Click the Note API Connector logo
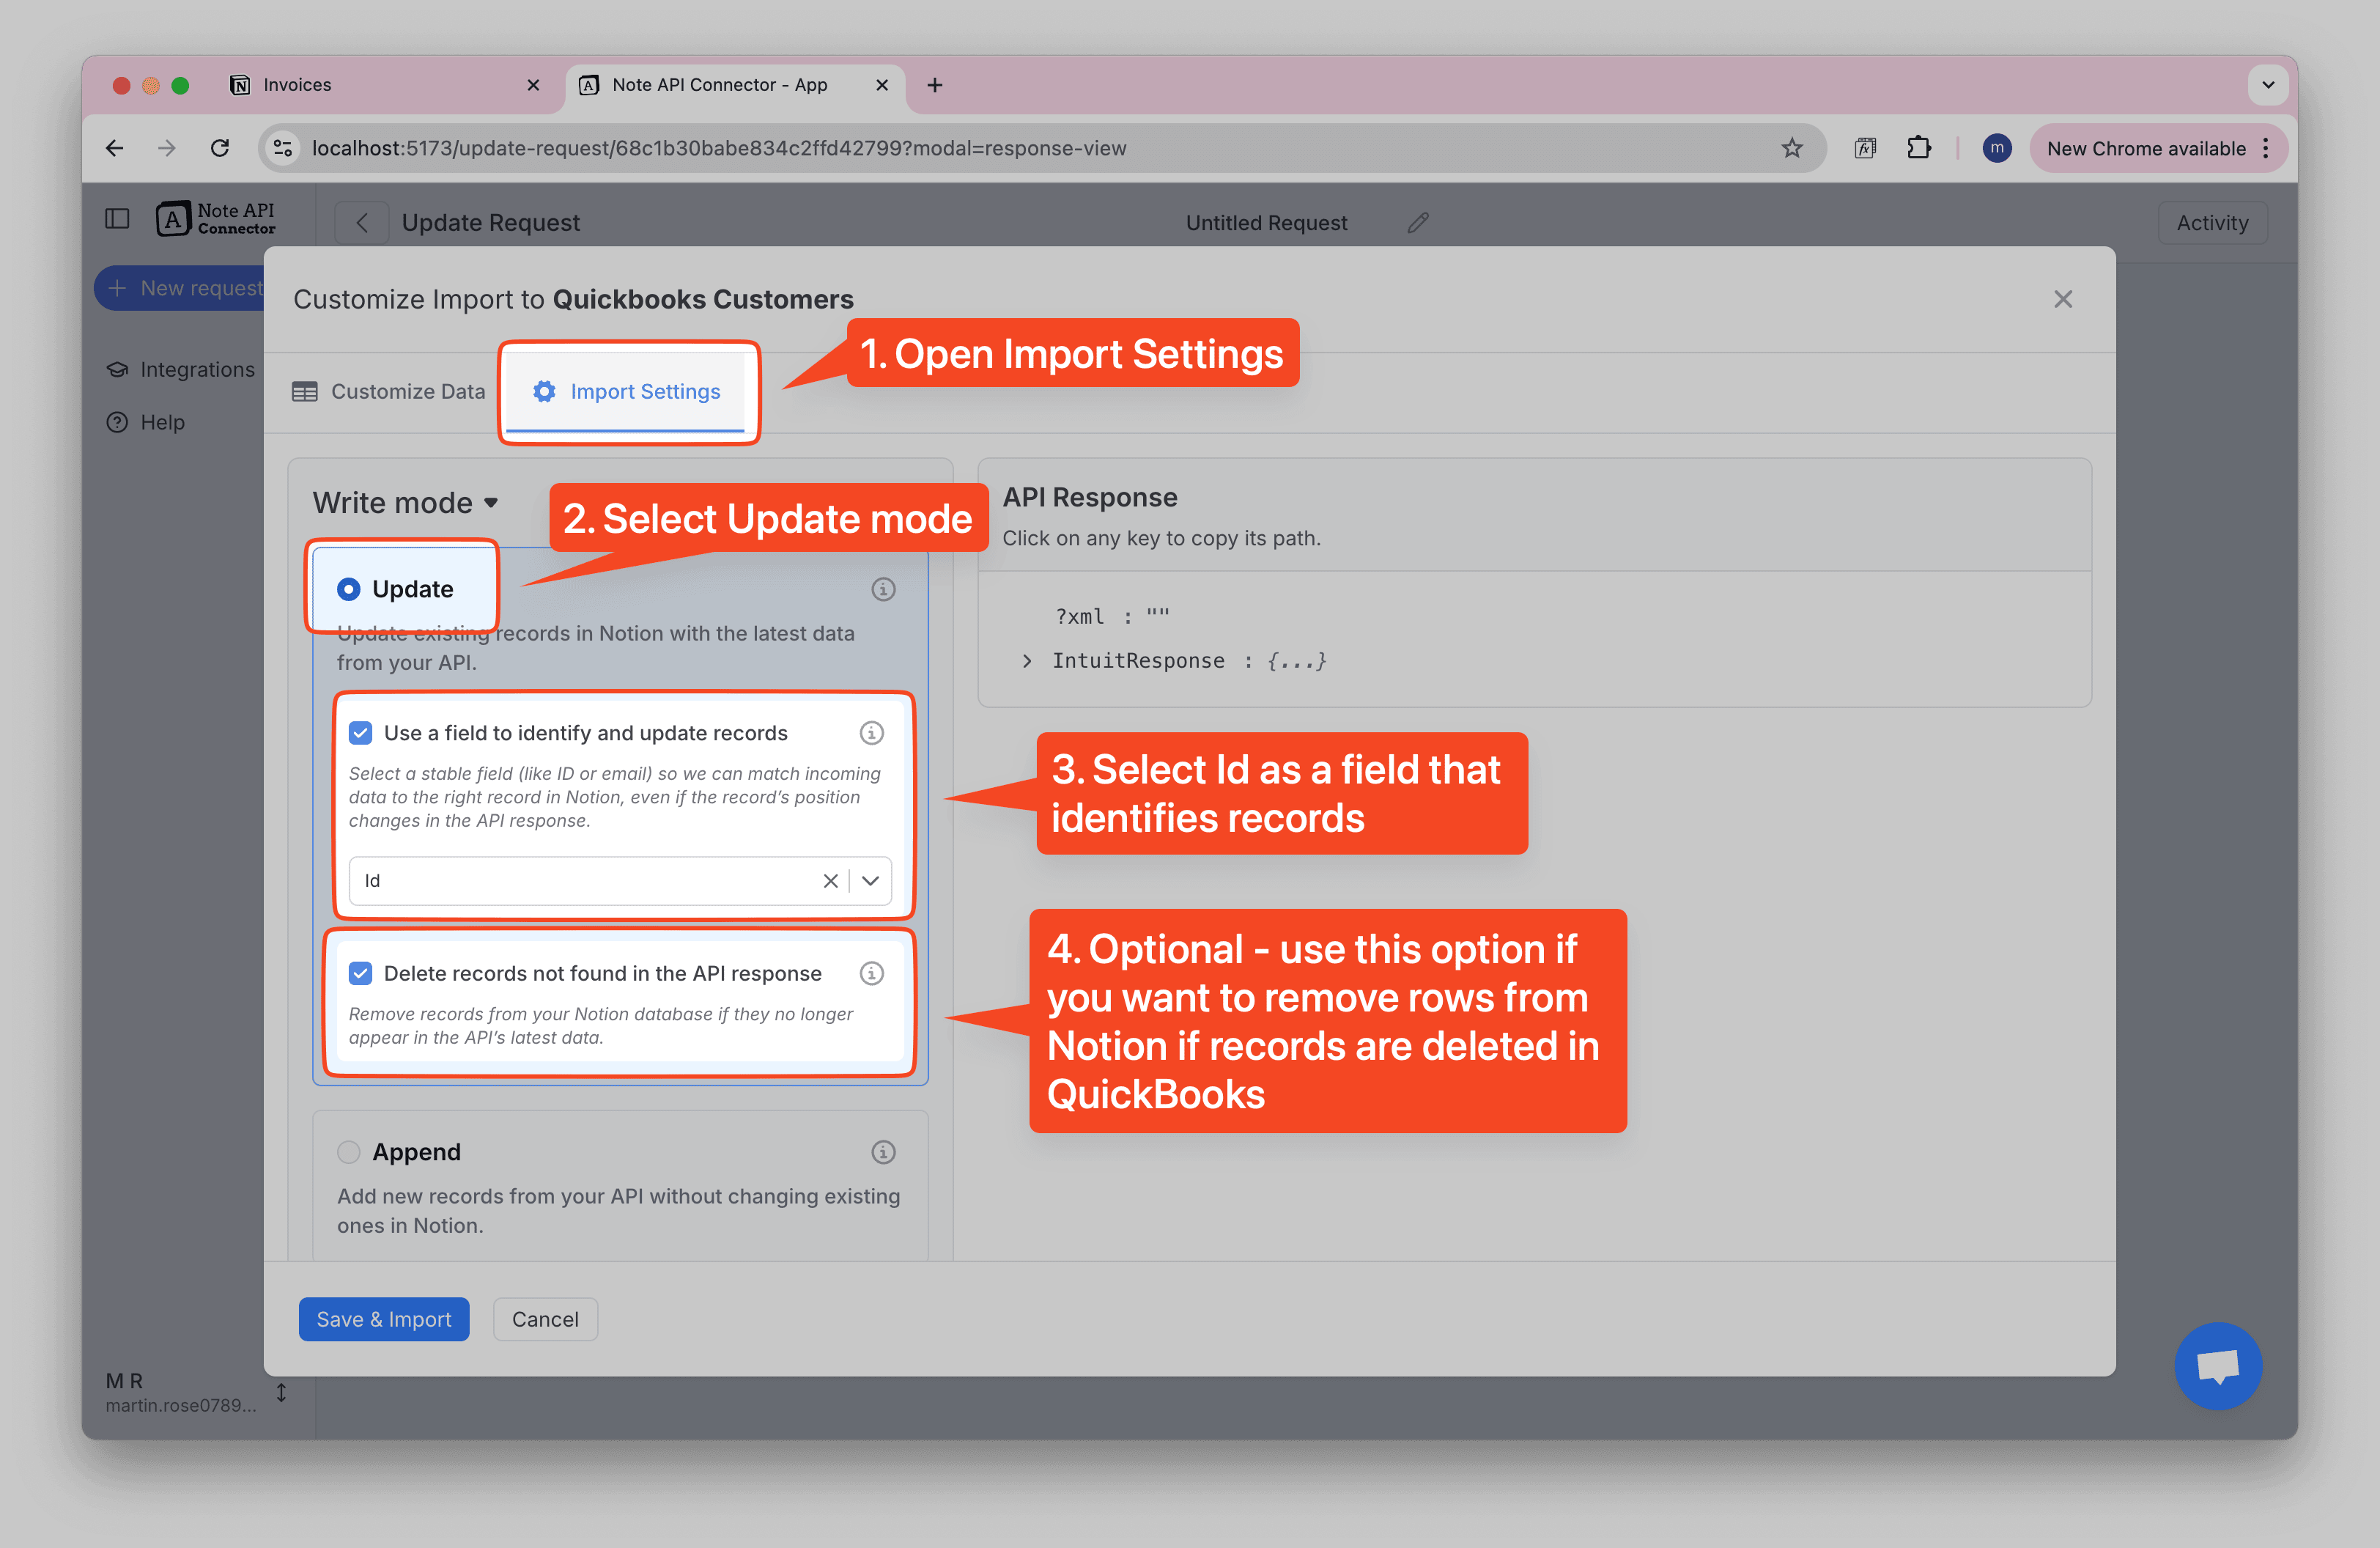Image resolution: width=2380 pixels, height=1548 pixels. coord(216,219)
